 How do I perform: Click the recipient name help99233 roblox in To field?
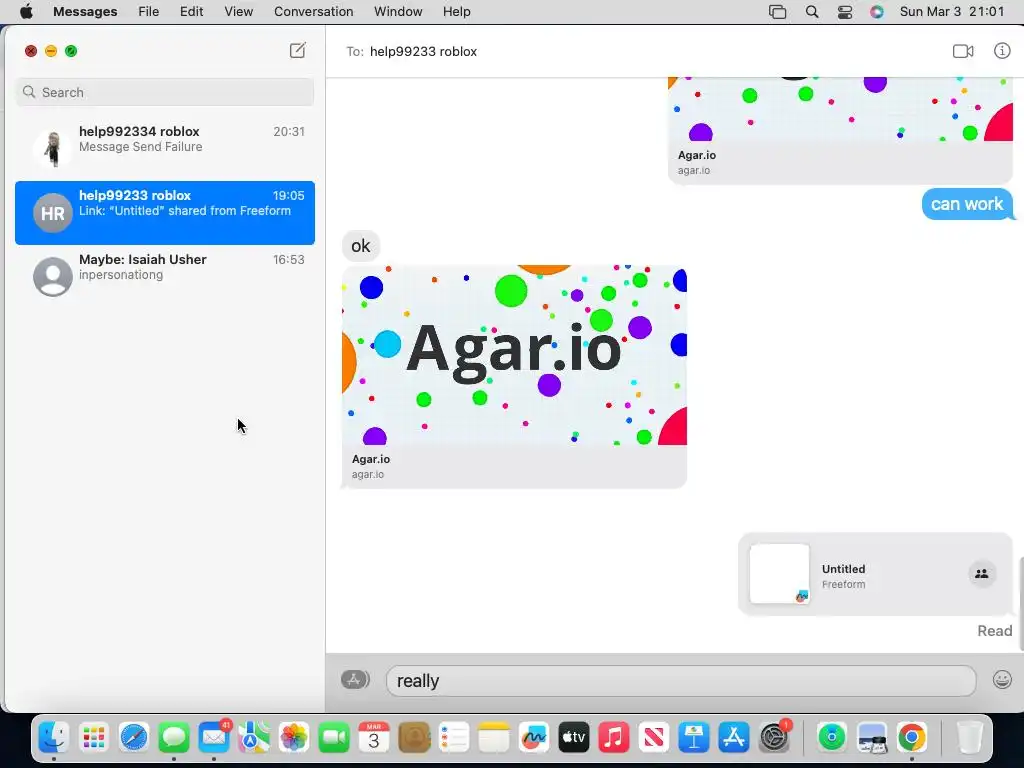(x=423, y=52)
